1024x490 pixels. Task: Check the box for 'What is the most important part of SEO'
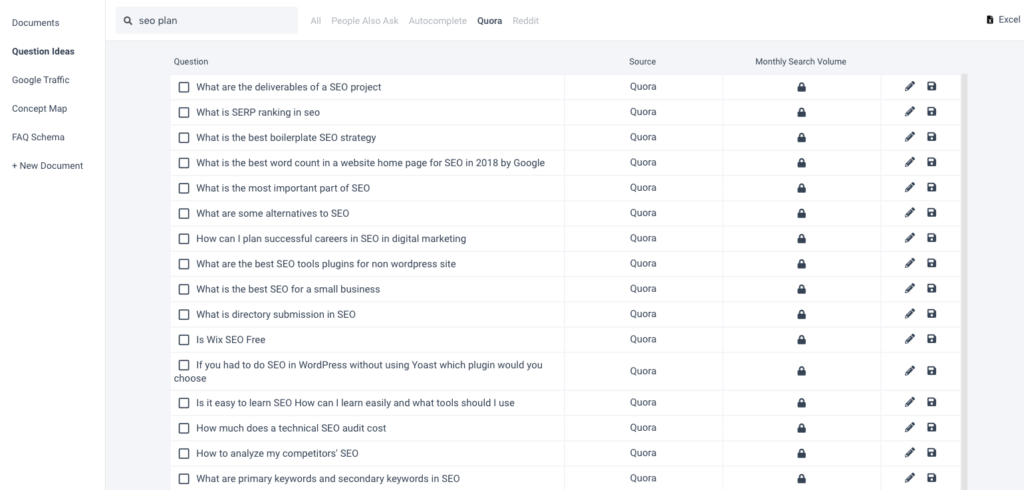tap(184, 188)
